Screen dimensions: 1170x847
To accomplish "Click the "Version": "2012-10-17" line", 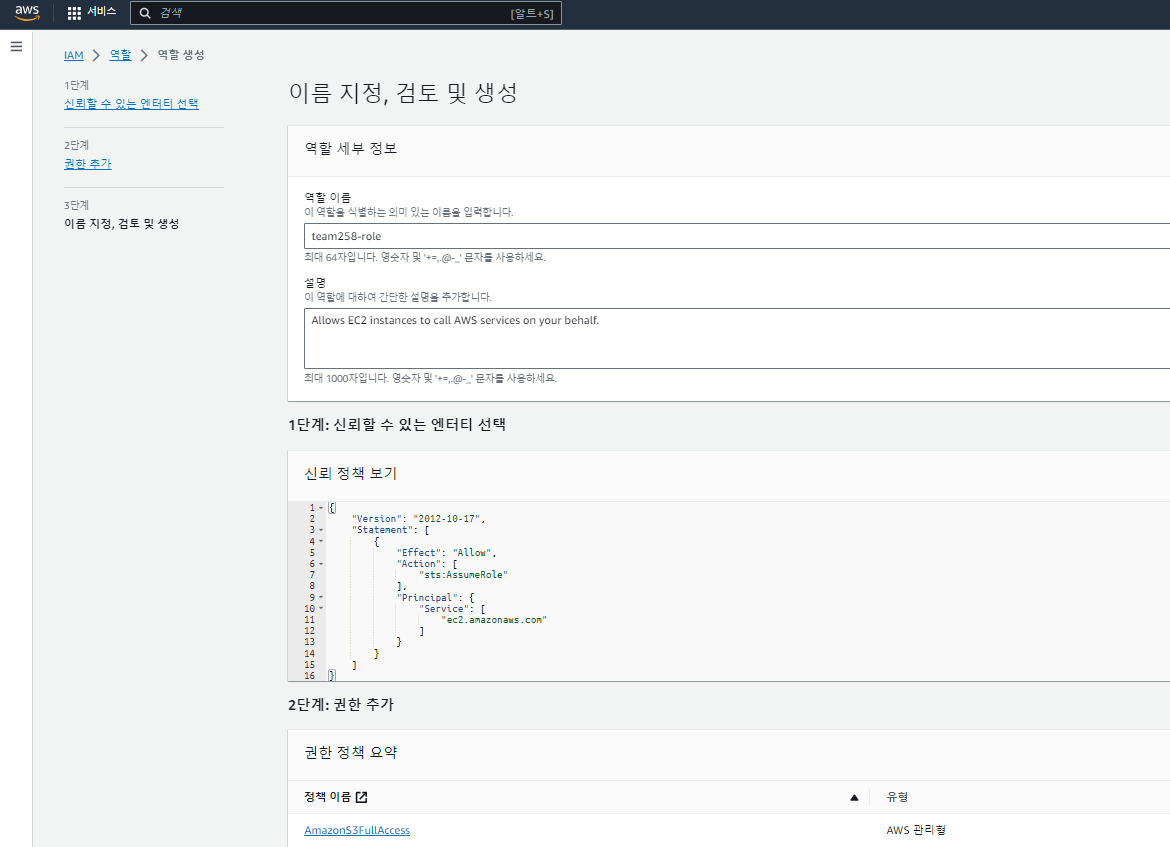I will (x=418, y=519).
